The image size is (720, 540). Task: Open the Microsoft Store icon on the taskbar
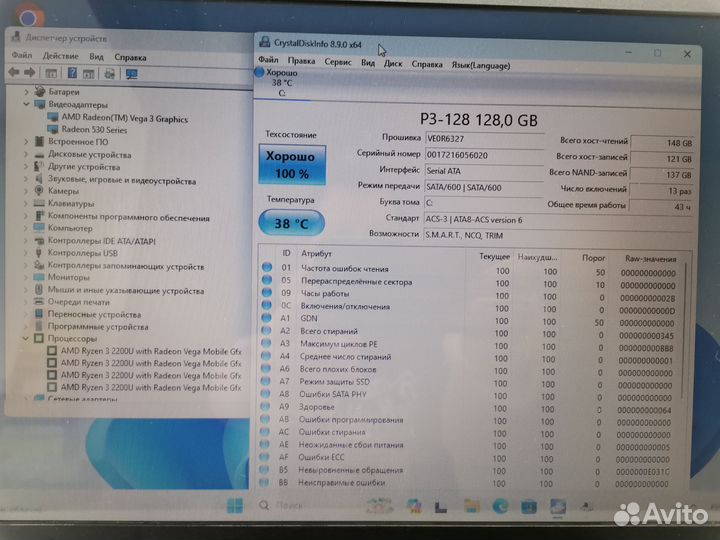tap(529, 507)
